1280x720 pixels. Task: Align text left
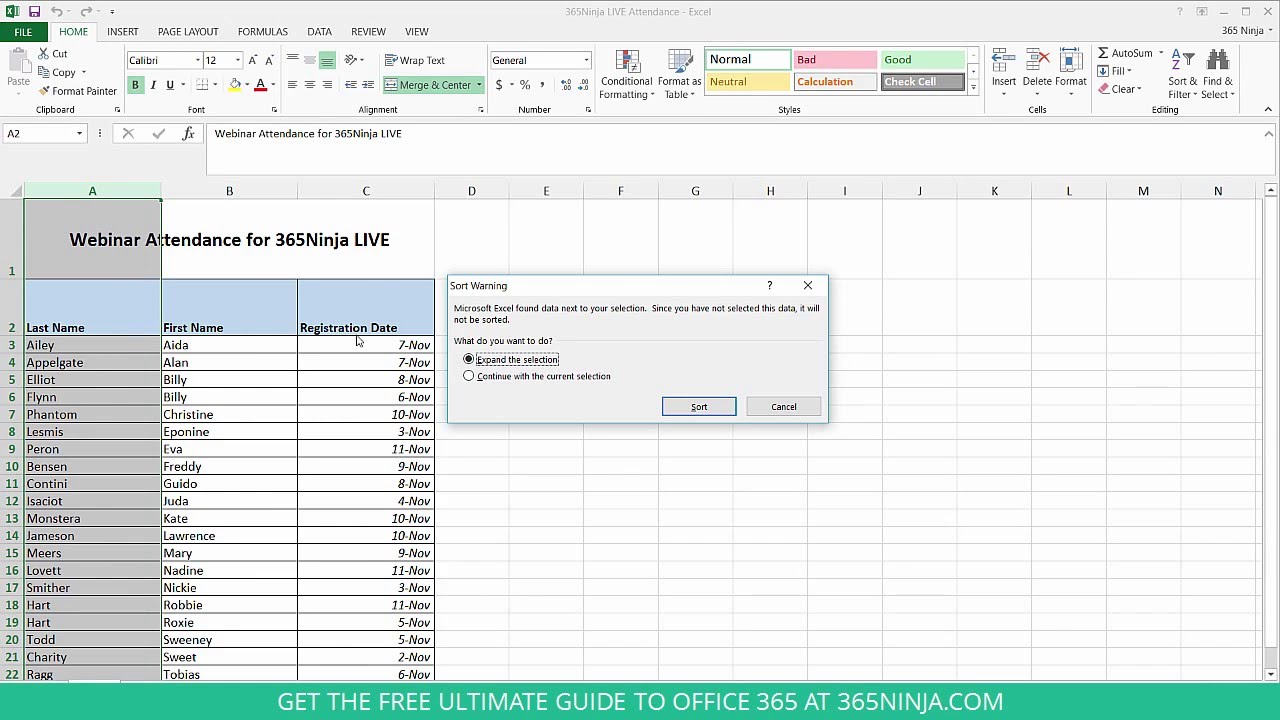point(292,85)
